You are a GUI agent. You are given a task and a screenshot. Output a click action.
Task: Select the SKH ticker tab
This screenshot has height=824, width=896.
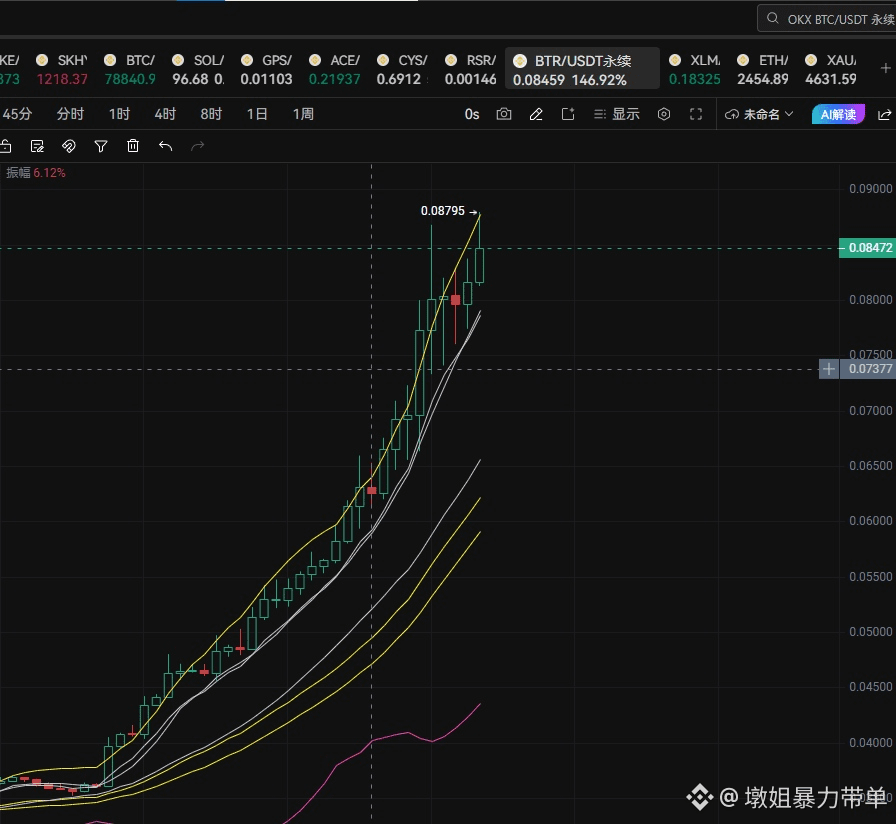coord(62,69)
